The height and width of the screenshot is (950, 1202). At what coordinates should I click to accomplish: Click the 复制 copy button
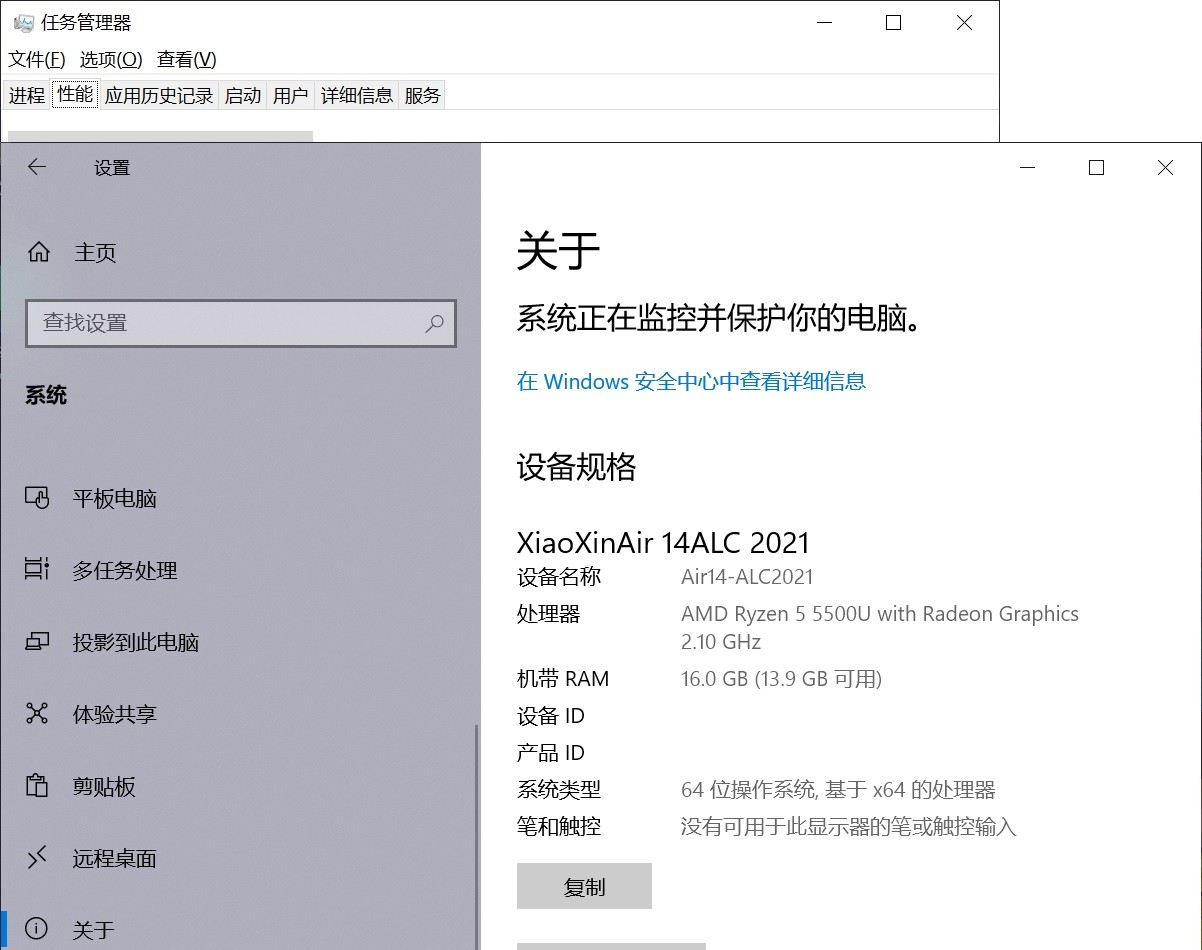pyautogui.click(x=584, y=886)
